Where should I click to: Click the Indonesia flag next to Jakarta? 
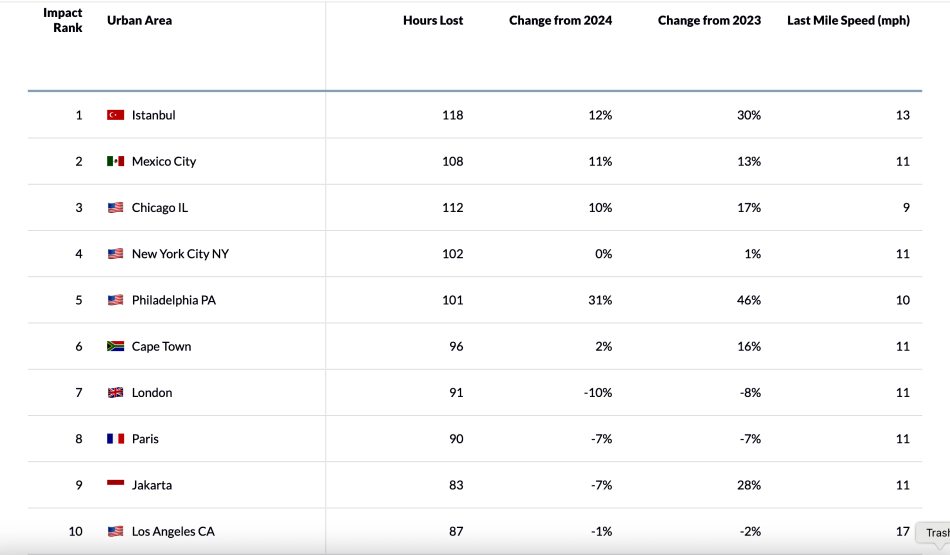(x=115, y=485)
